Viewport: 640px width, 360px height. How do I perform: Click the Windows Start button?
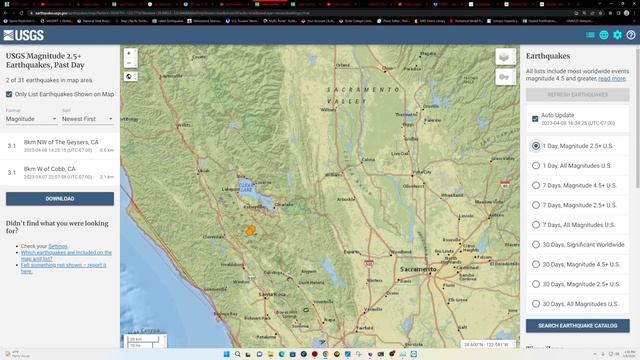point(227,354)
